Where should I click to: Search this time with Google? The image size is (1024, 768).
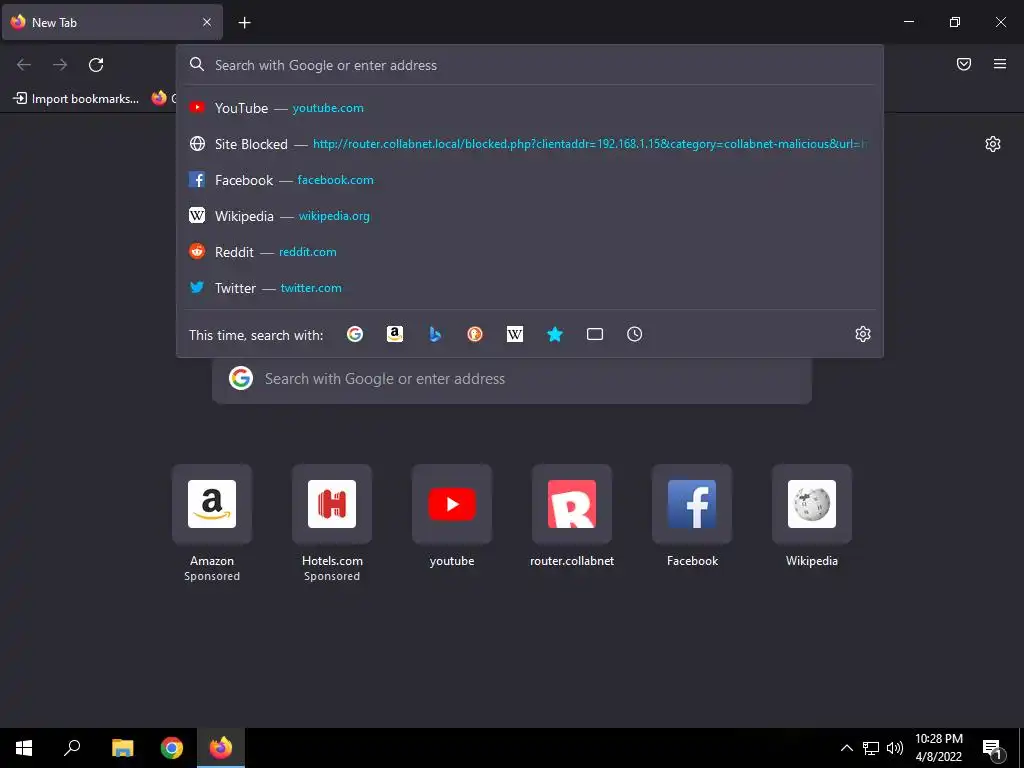(x=355, y=334)
